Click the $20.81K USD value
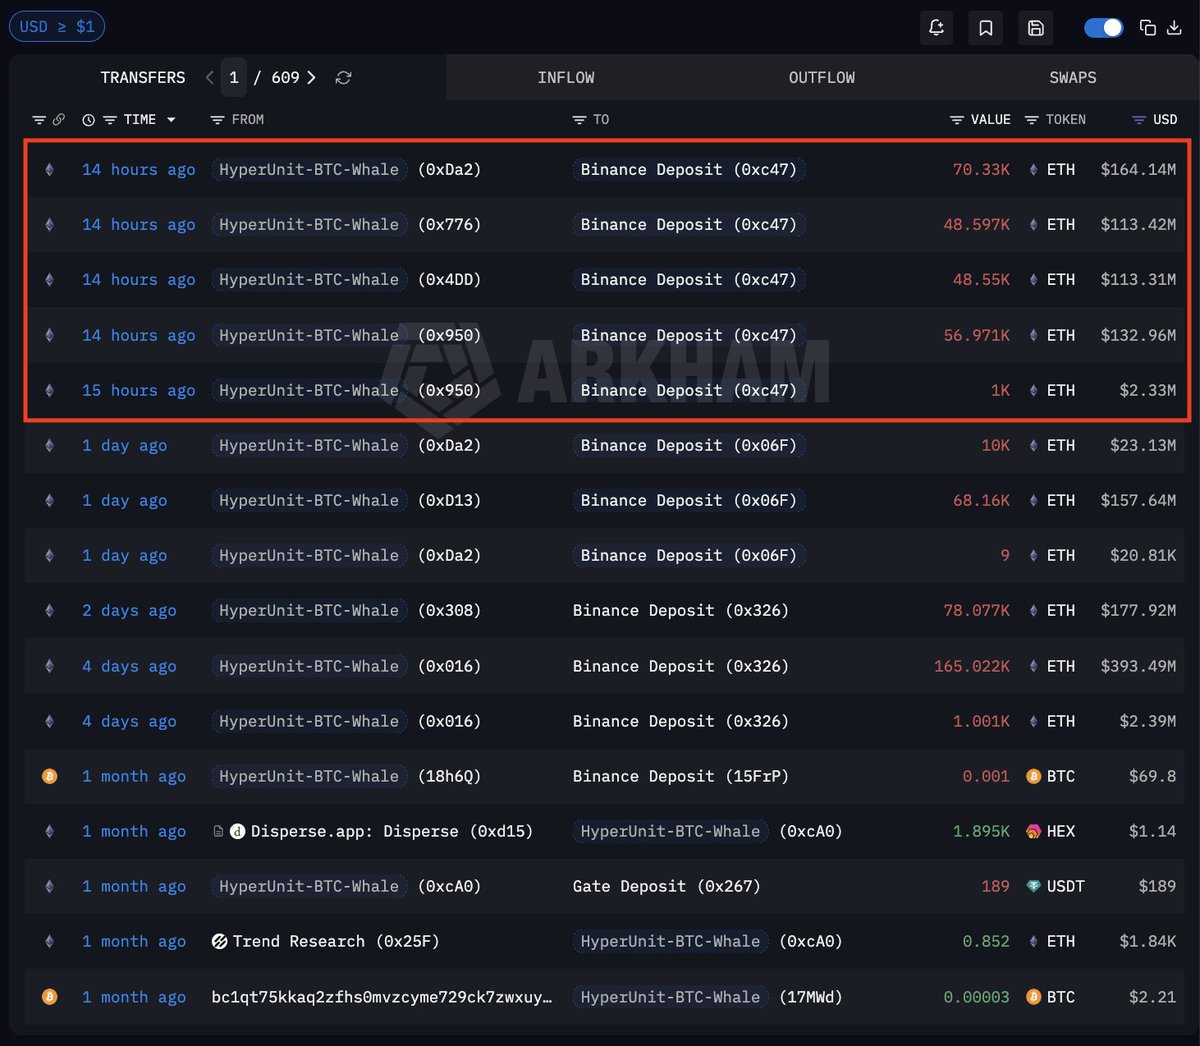The height and width of the screenshot is (1046, 1200). [1143, 555]
